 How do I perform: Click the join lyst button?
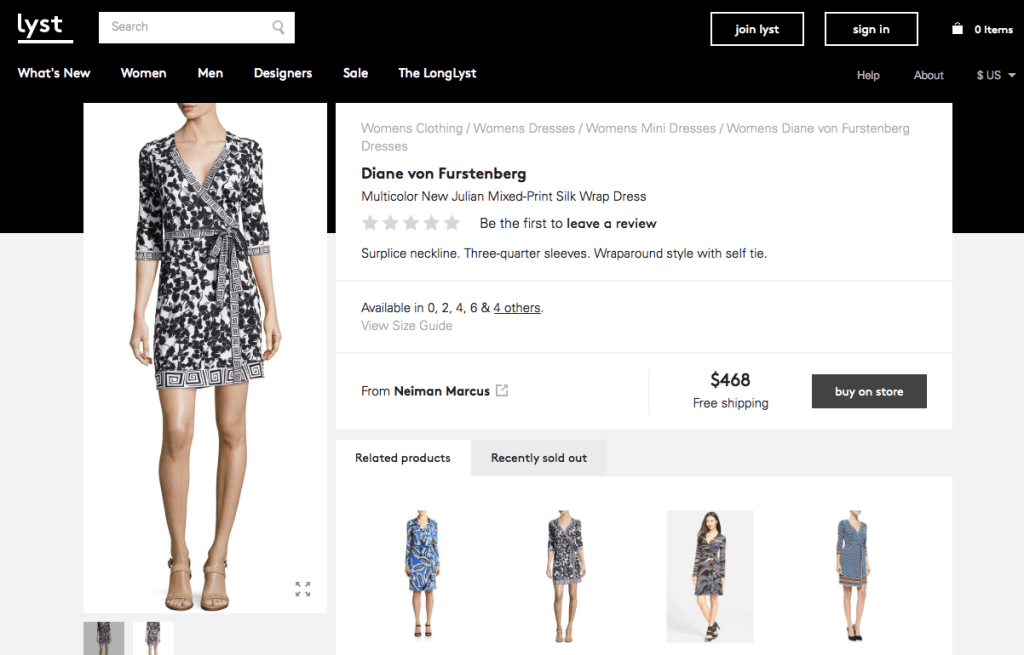click(757, 29)
